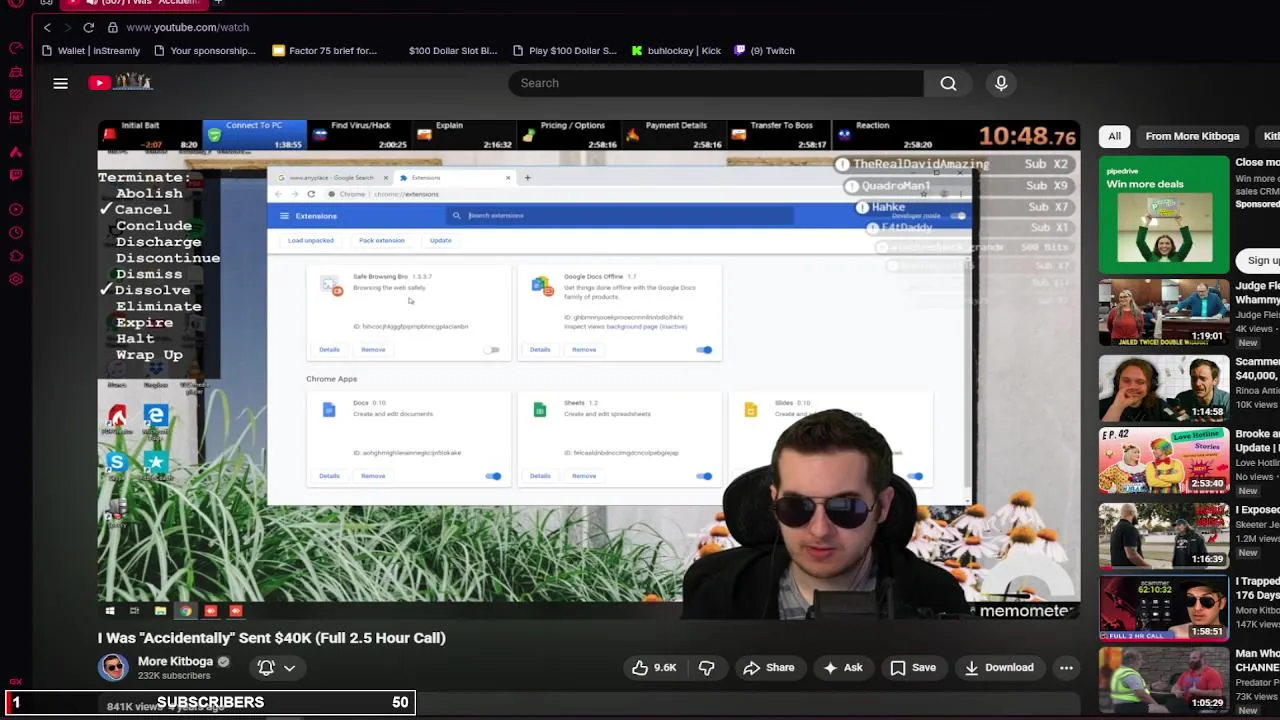Open More Kitboga channel avatar
Viewport: 1280px width, 720px height.
[x=113, y=667]
